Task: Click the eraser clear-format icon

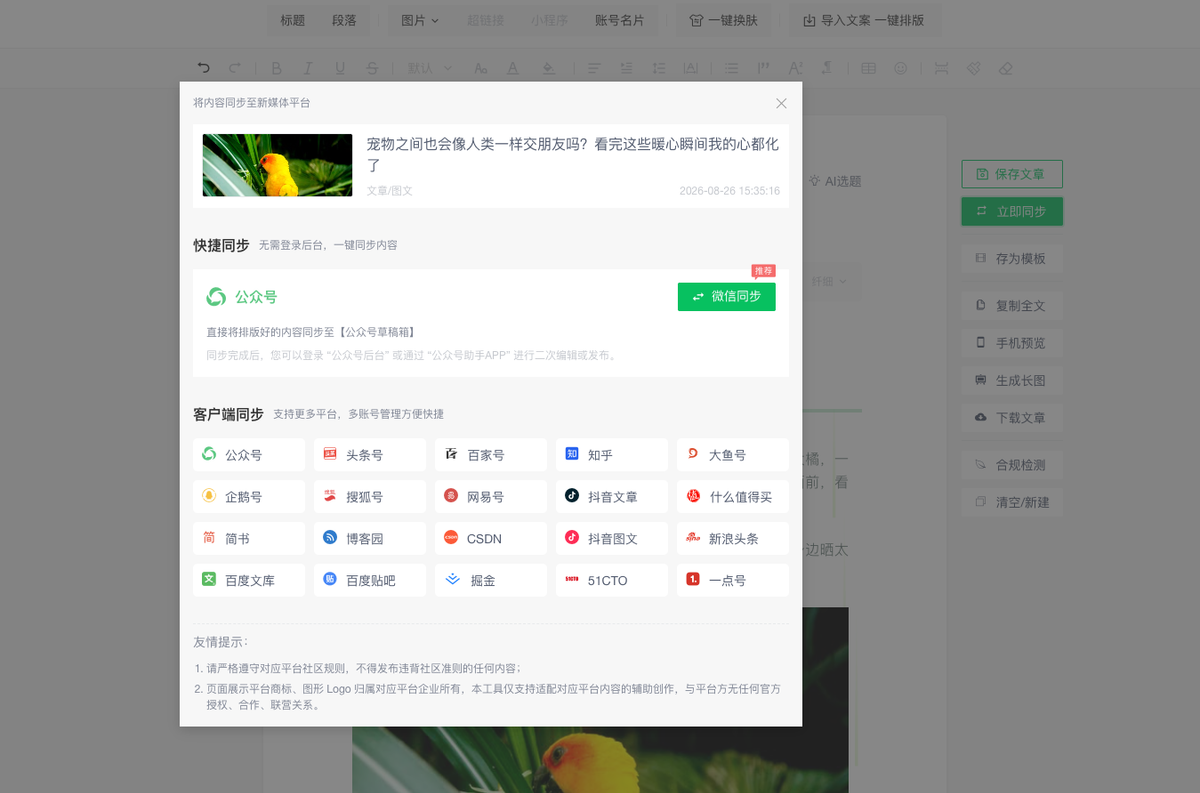Action: click(1006, 68)
